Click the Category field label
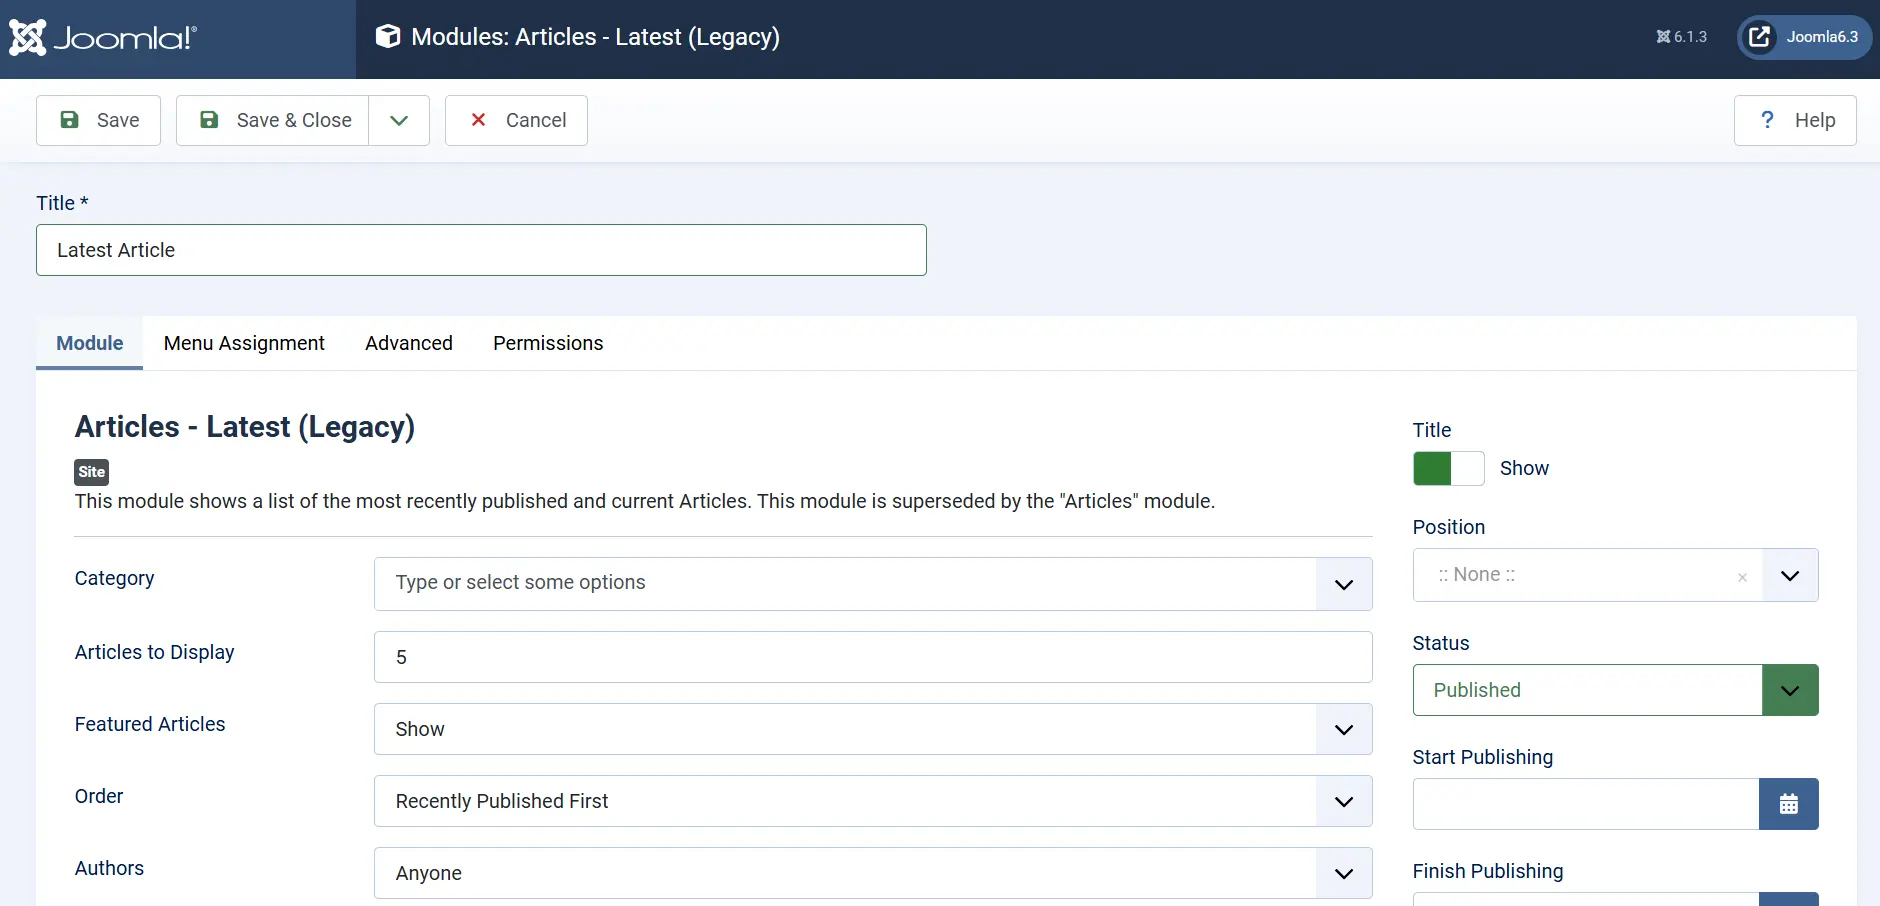 [x=115, y=578]
